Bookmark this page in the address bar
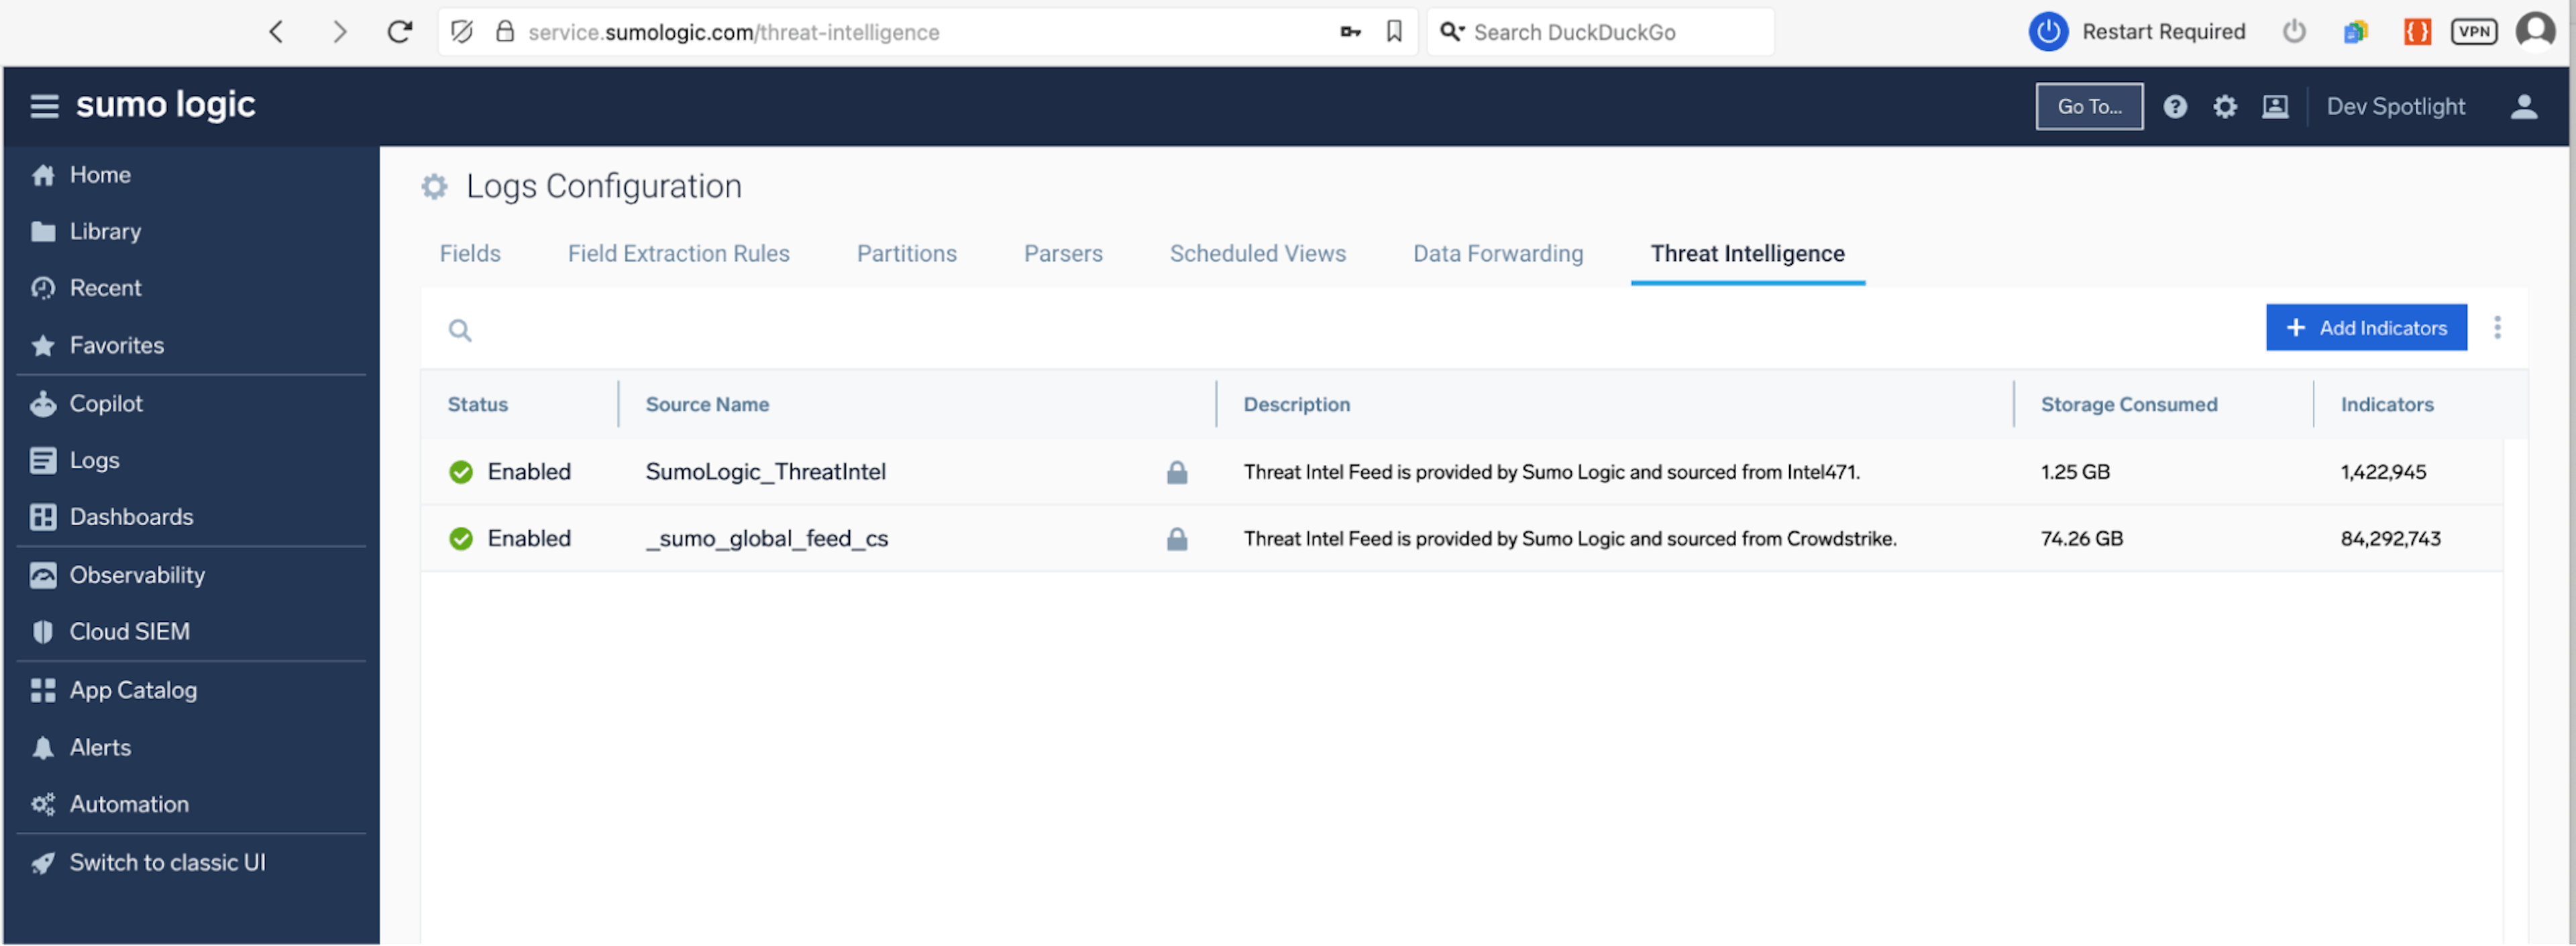Image resolution: width=2576 pixels, height=946 pixels. tap(1394, 32)
